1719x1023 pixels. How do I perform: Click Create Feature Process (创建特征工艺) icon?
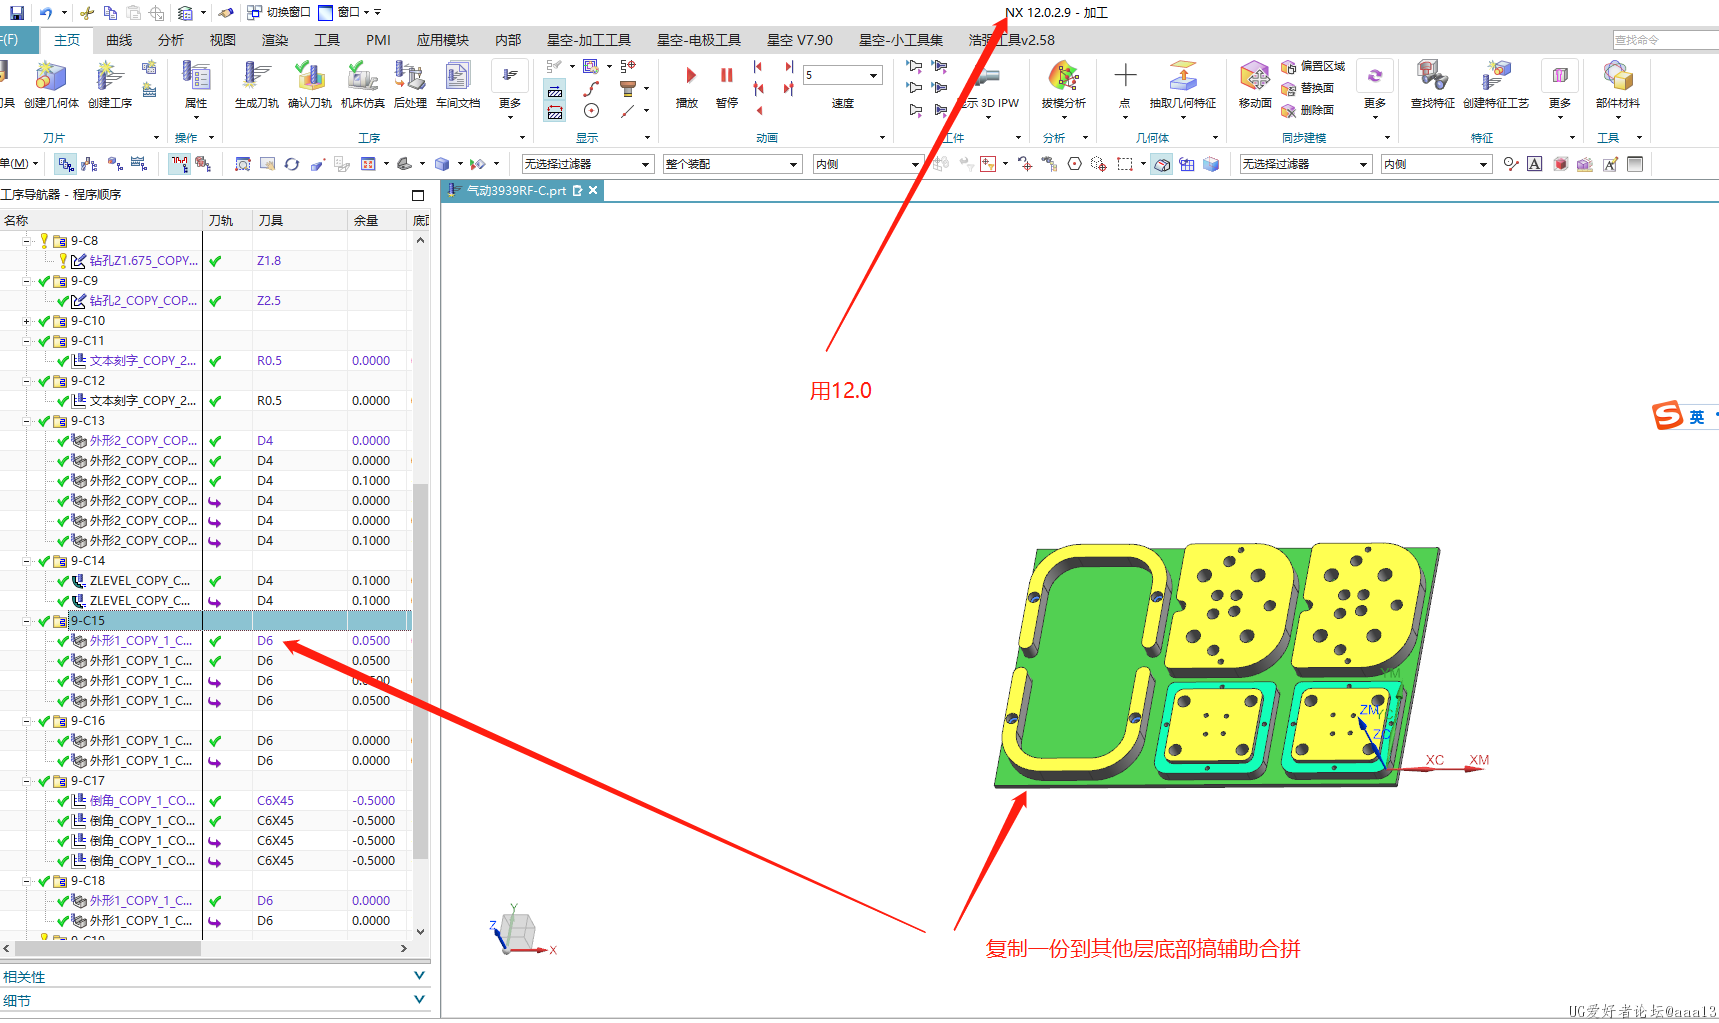coord(1496,77)
